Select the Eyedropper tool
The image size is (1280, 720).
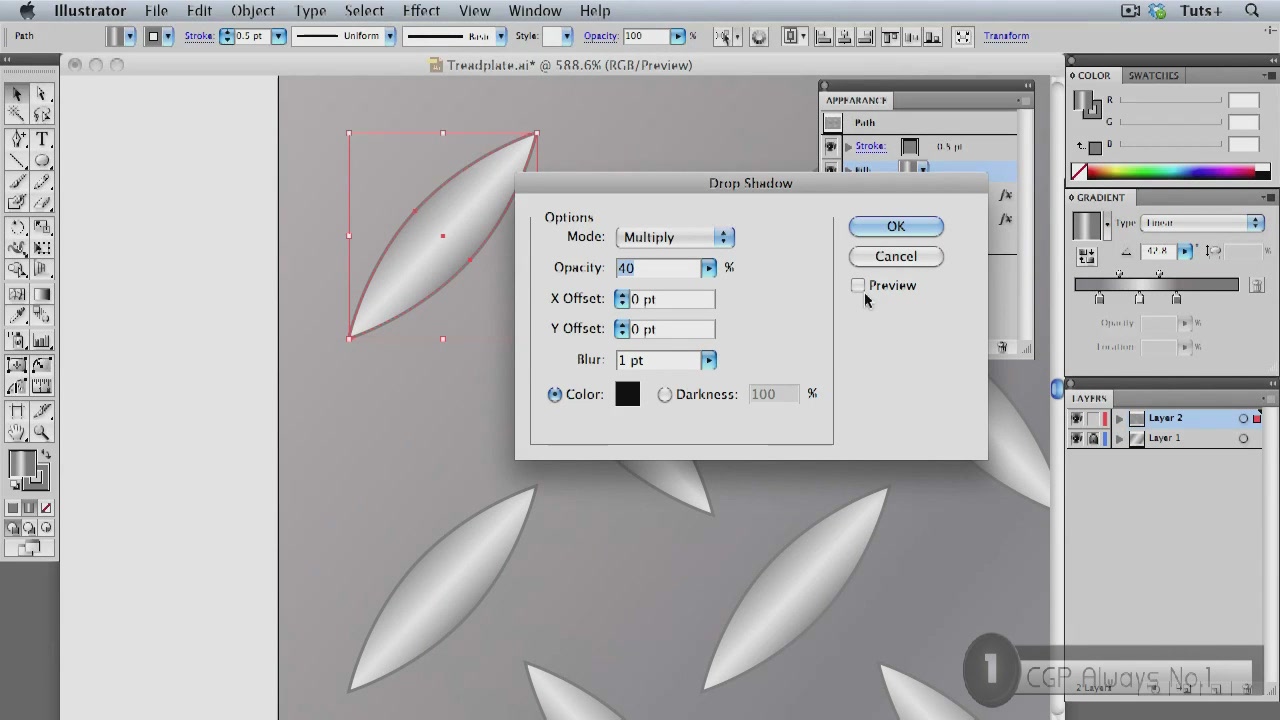click(x=17, y=317)
